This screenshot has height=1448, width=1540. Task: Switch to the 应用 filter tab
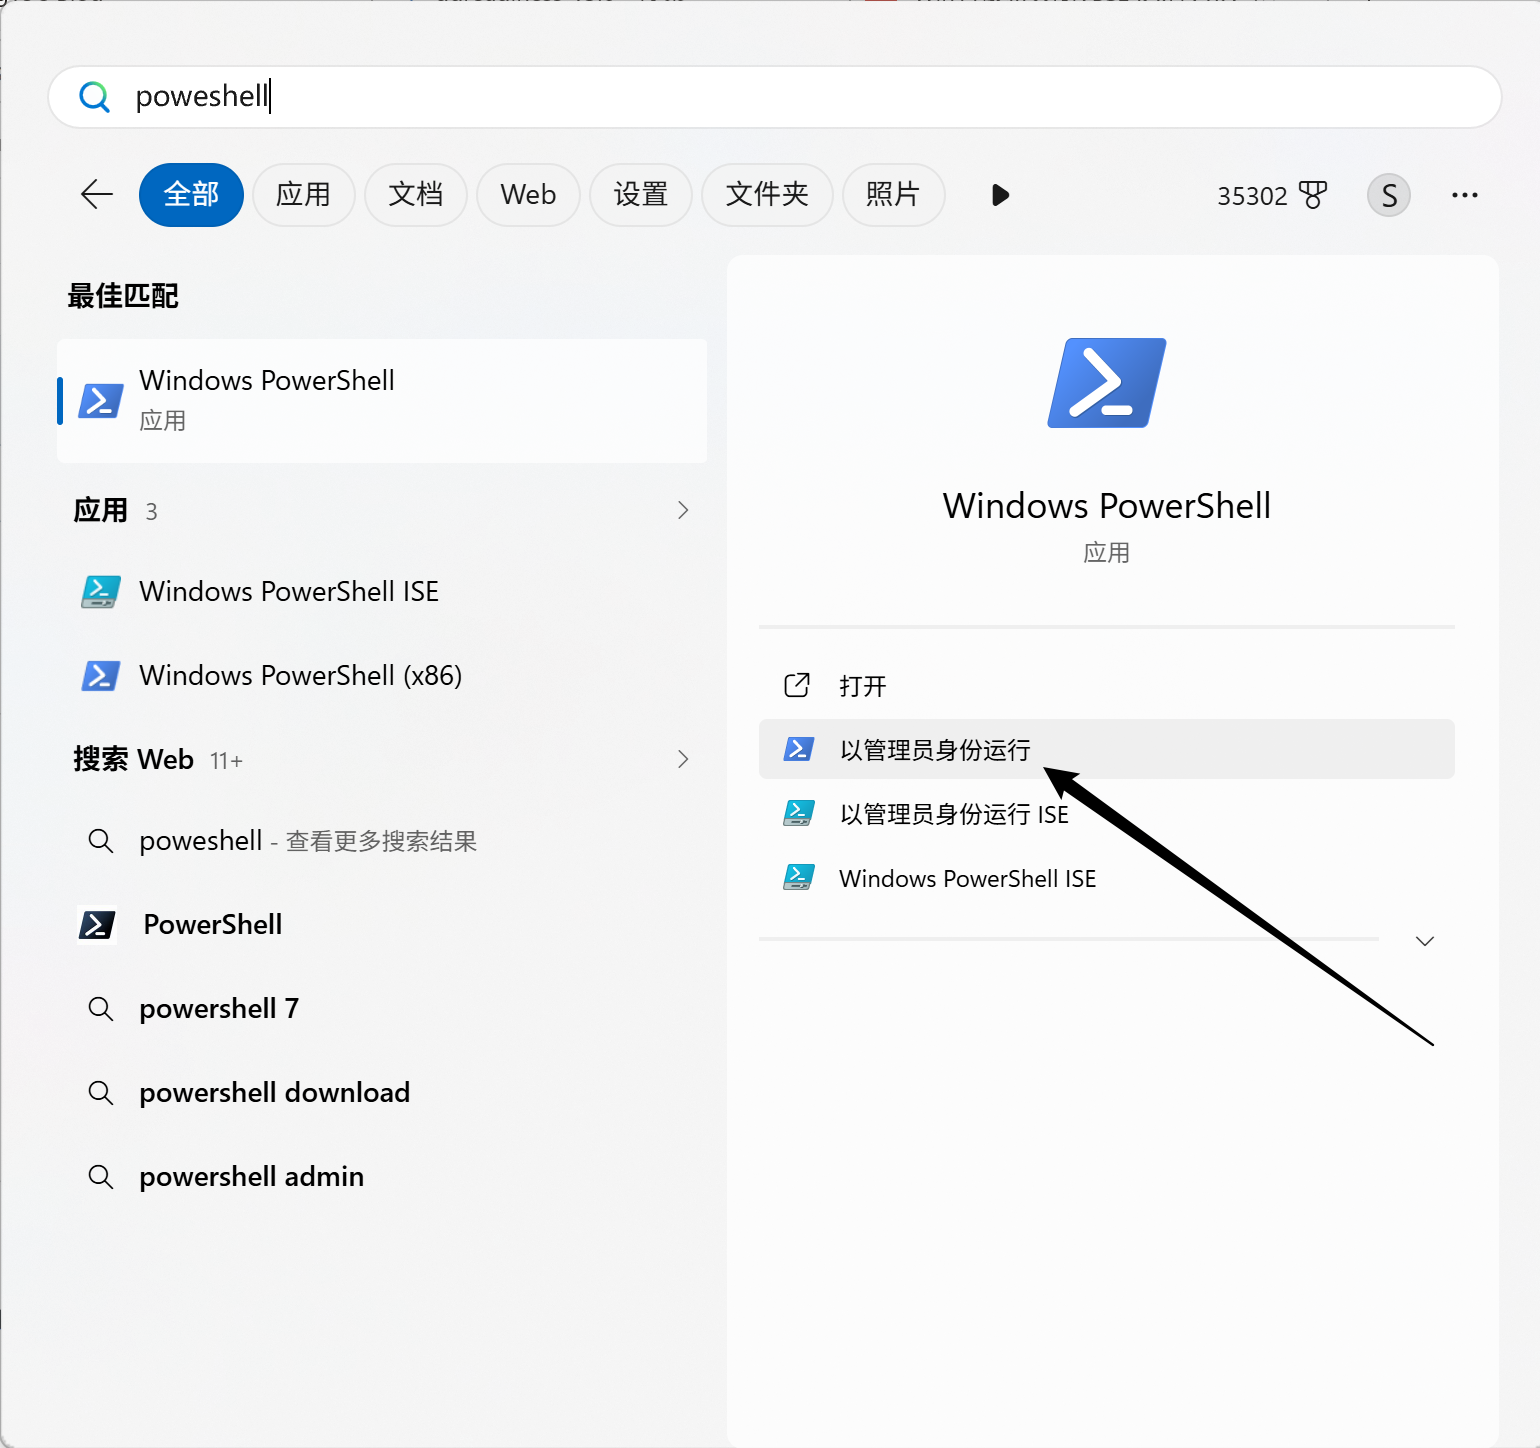tap(303, 195)
